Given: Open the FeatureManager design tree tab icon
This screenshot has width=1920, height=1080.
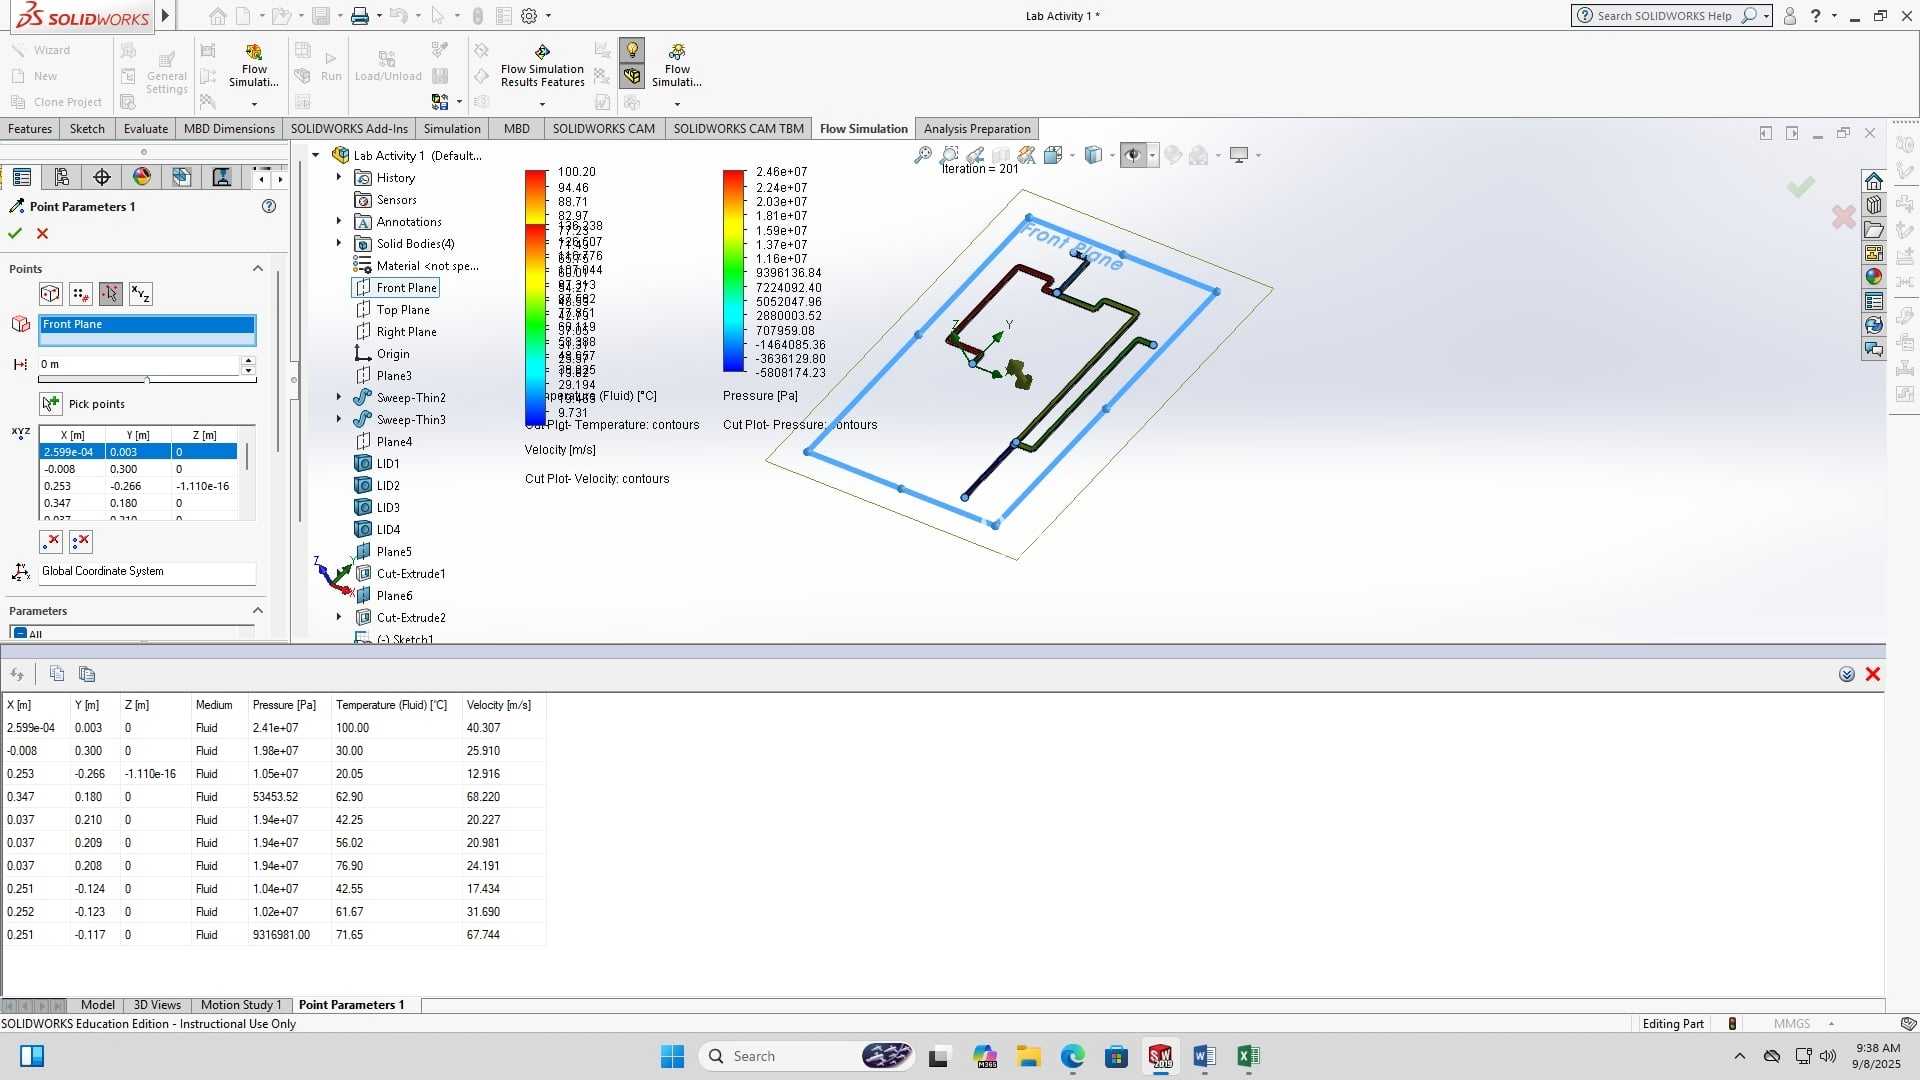Looking at the screenshot, I should (22, 177).
